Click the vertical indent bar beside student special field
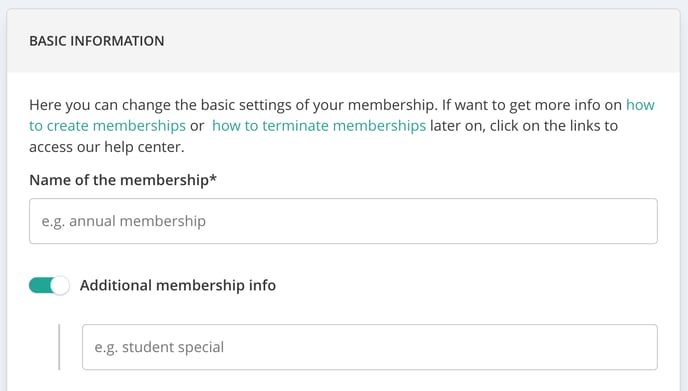Viewport: 688px width, 391px height. coord(59,347)
